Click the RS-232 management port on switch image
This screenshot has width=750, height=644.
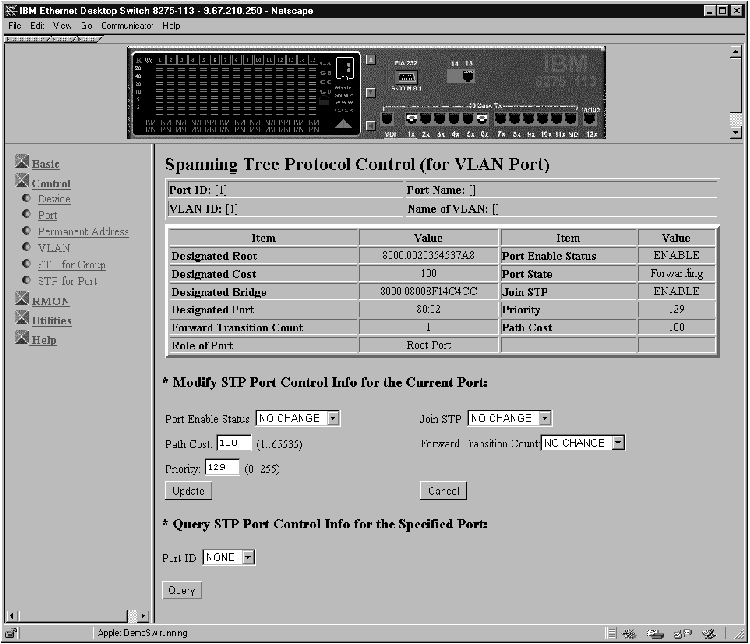click(x=406, y=77)
